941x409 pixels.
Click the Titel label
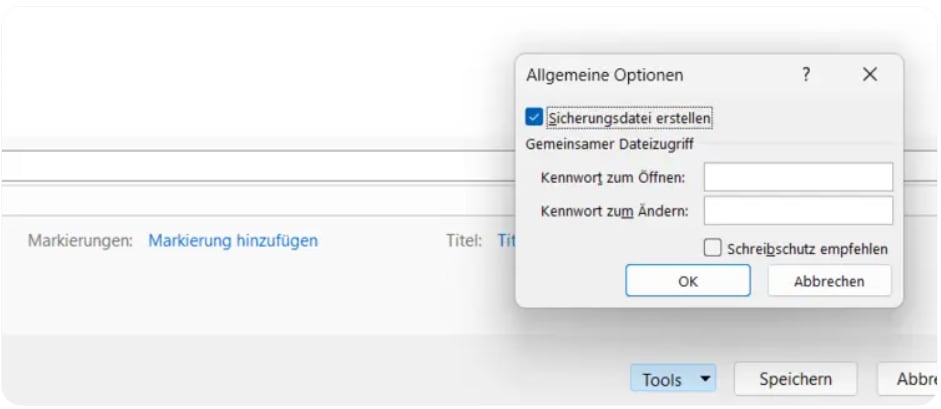pos(464,240)
